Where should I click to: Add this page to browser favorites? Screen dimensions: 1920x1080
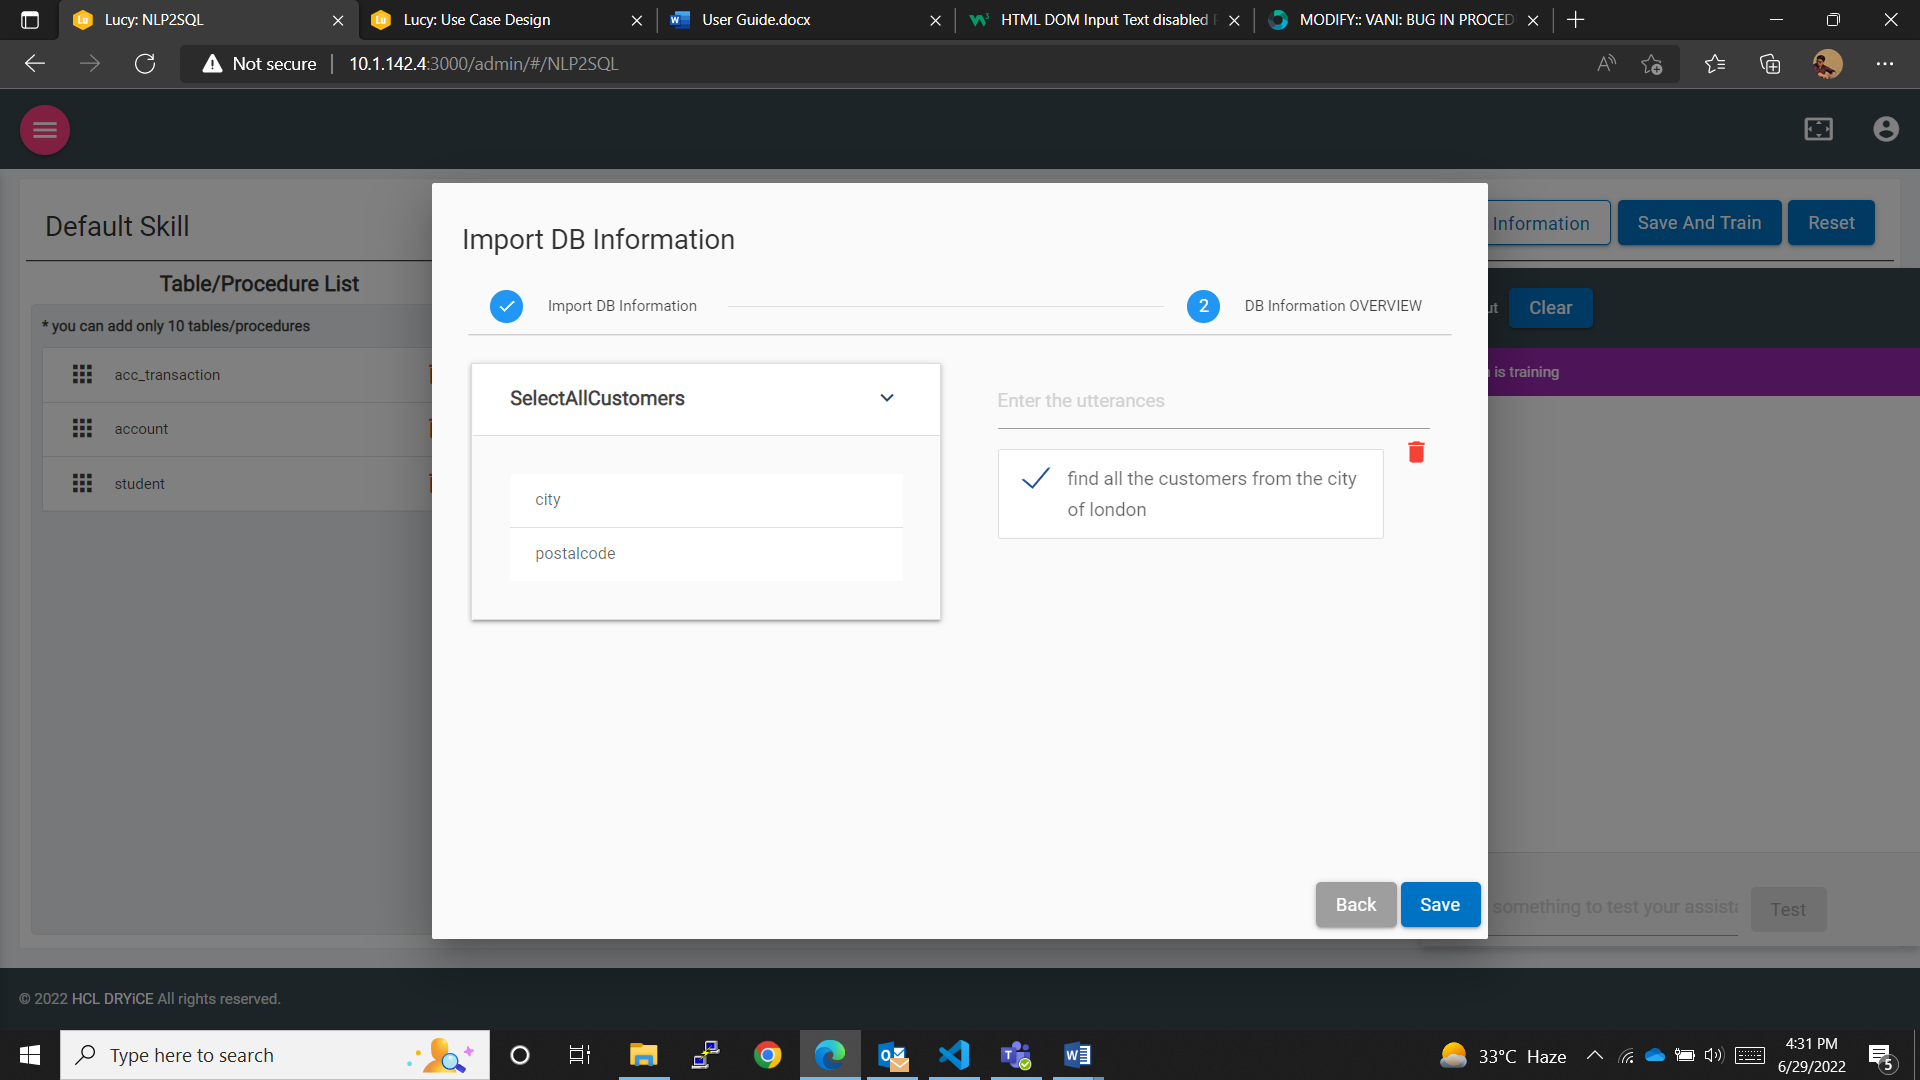coord(1651,64)
